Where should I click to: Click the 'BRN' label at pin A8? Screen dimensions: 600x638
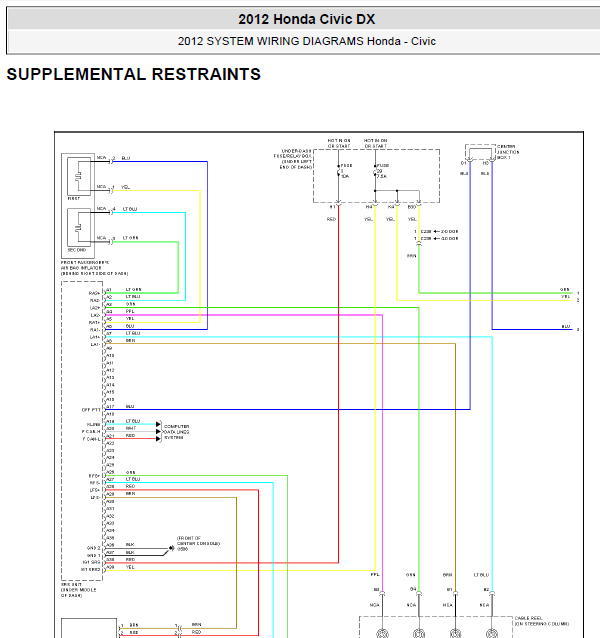point(131,340)
